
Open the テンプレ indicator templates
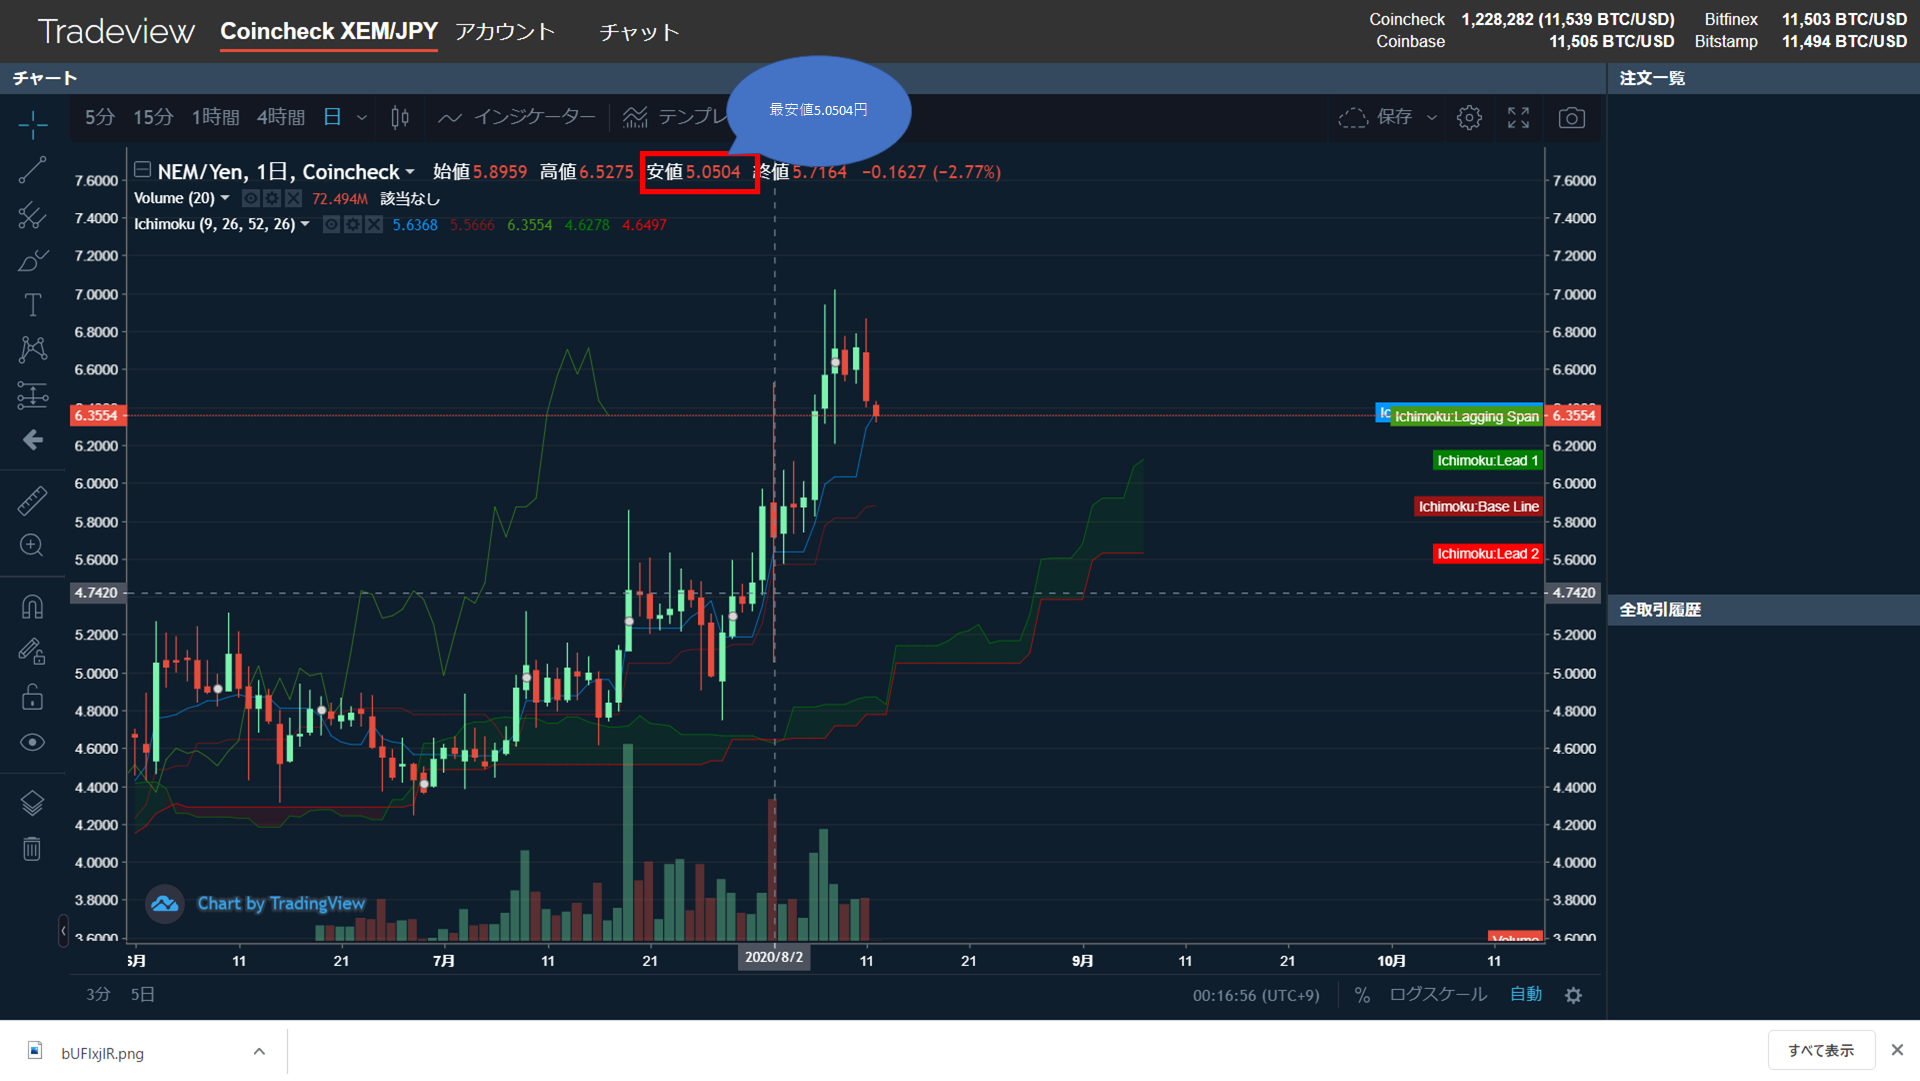tap(674, 118)
